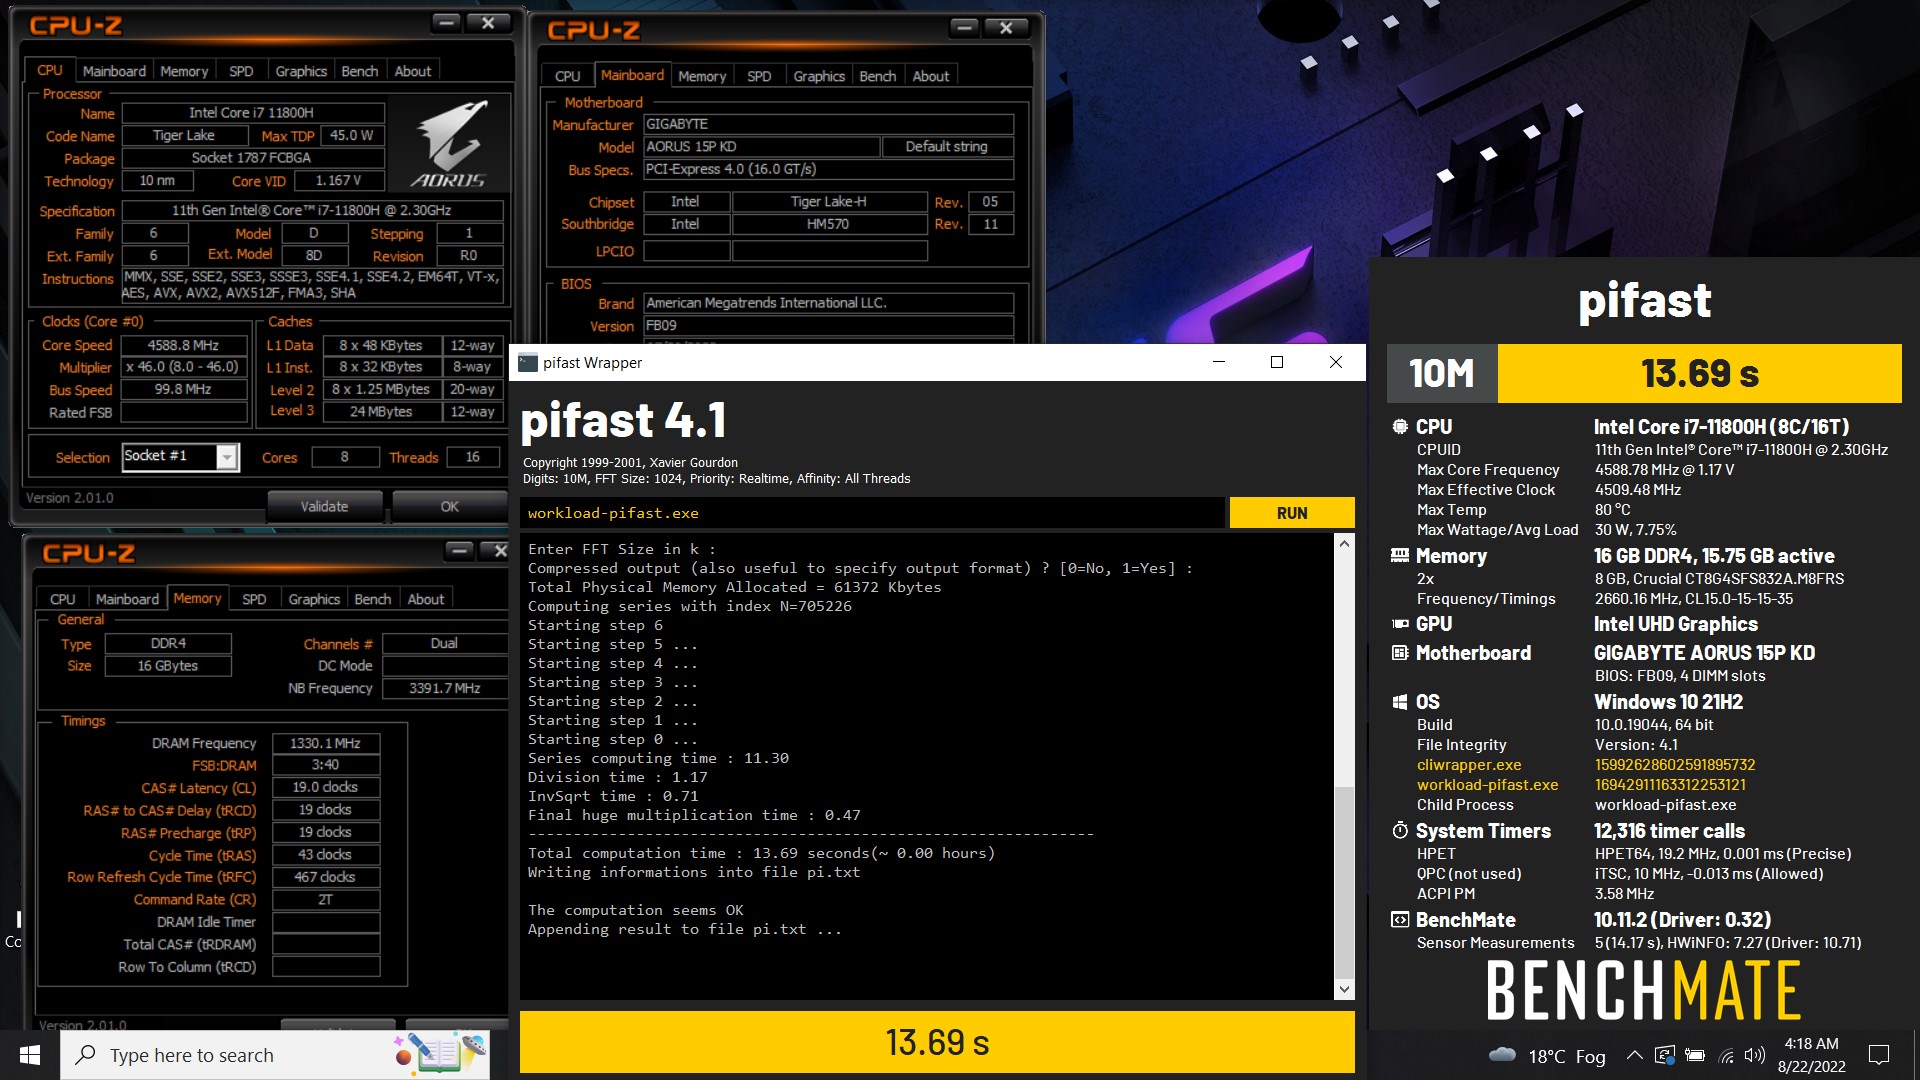Open the weather cloud icon in taskbar
The width and height of the screenshot is (1920, 1080).
click(1502, 1055)
